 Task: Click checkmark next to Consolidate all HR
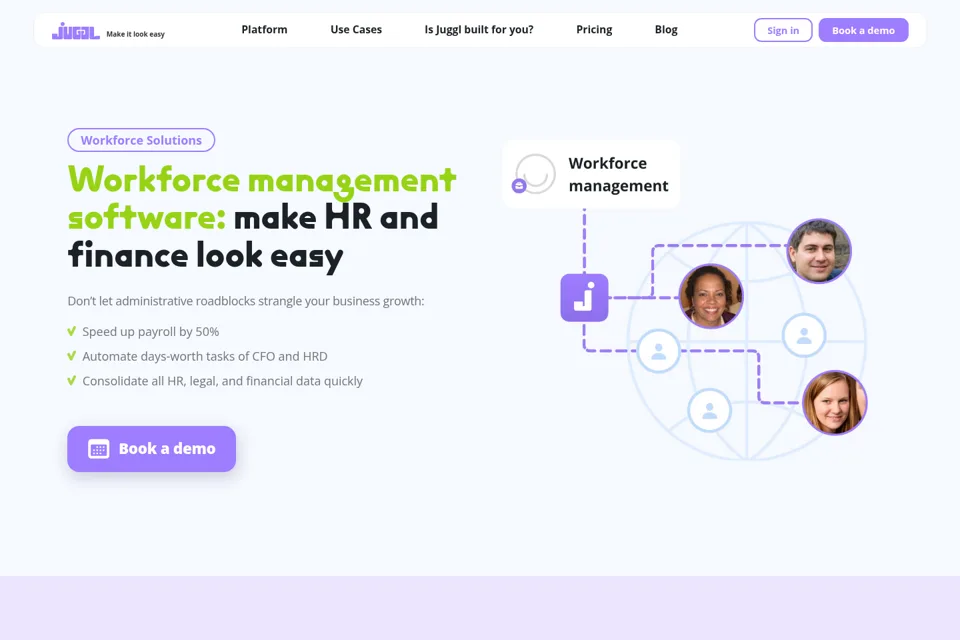72,380
